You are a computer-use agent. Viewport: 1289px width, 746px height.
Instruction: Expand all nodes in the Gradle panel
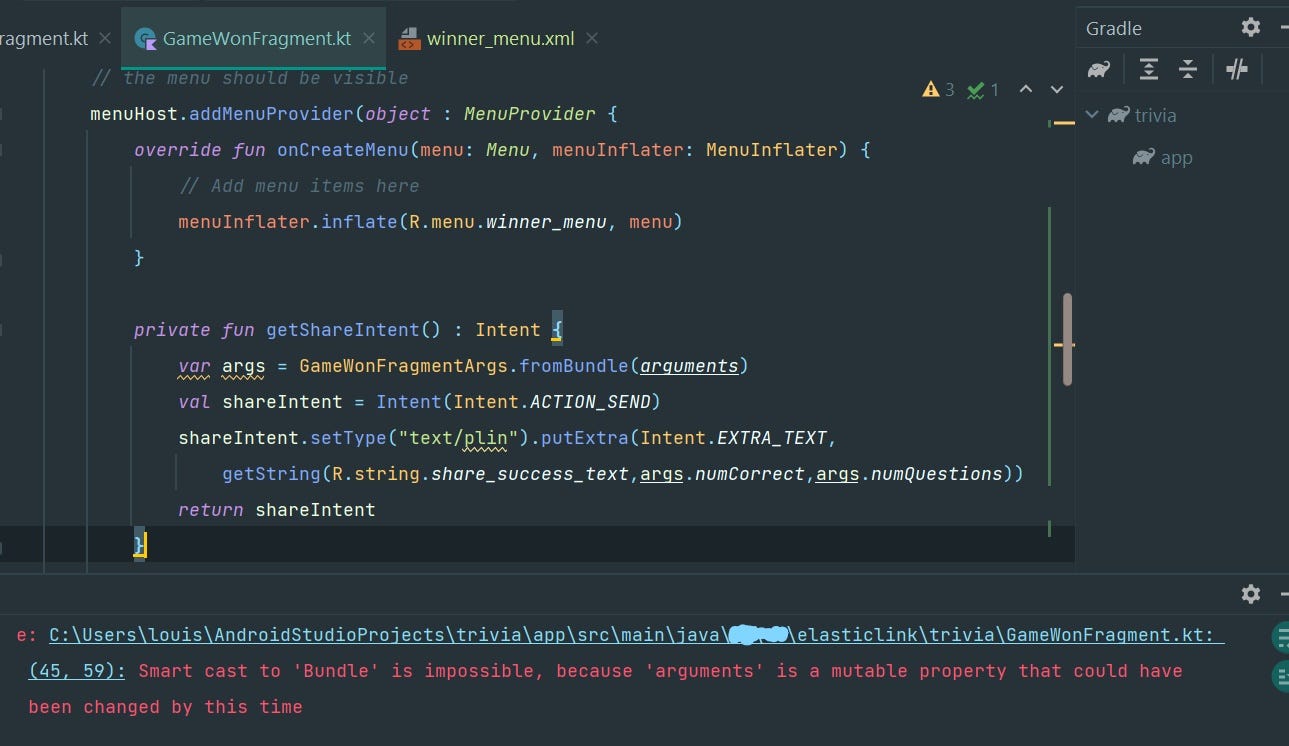pyautogui.click(x=1148, y=69)
